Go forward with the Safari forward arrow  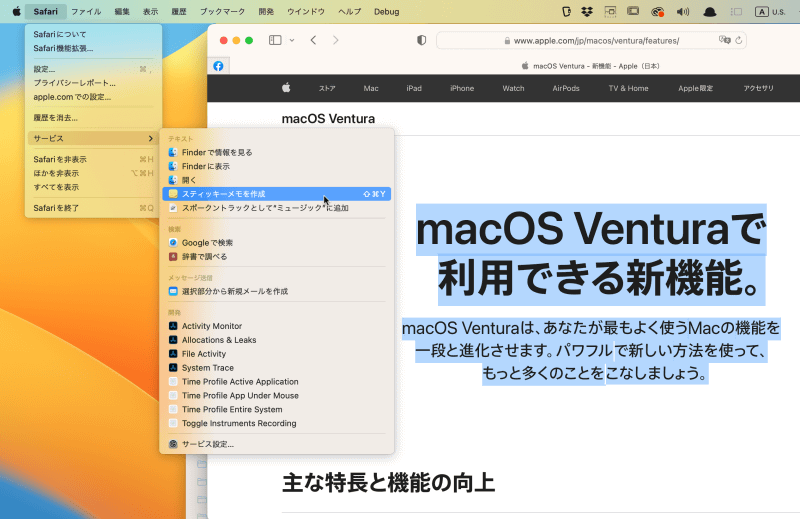click(335, 40)
